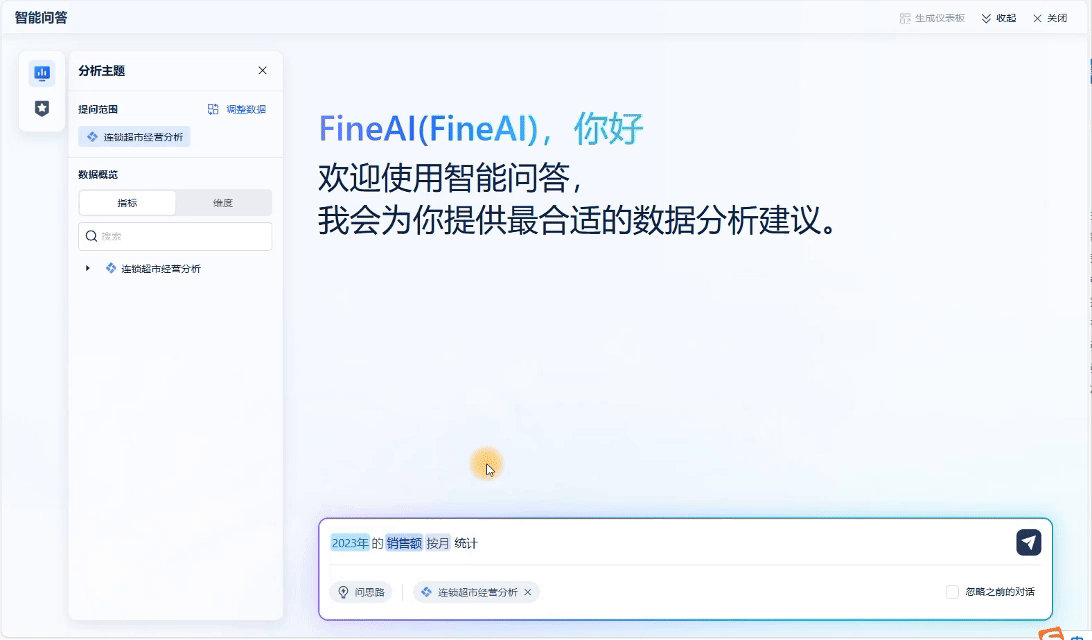Switch to the 维度 tab
The image size is (1092, 640).
pyautogui.click(x=223, y=203)
